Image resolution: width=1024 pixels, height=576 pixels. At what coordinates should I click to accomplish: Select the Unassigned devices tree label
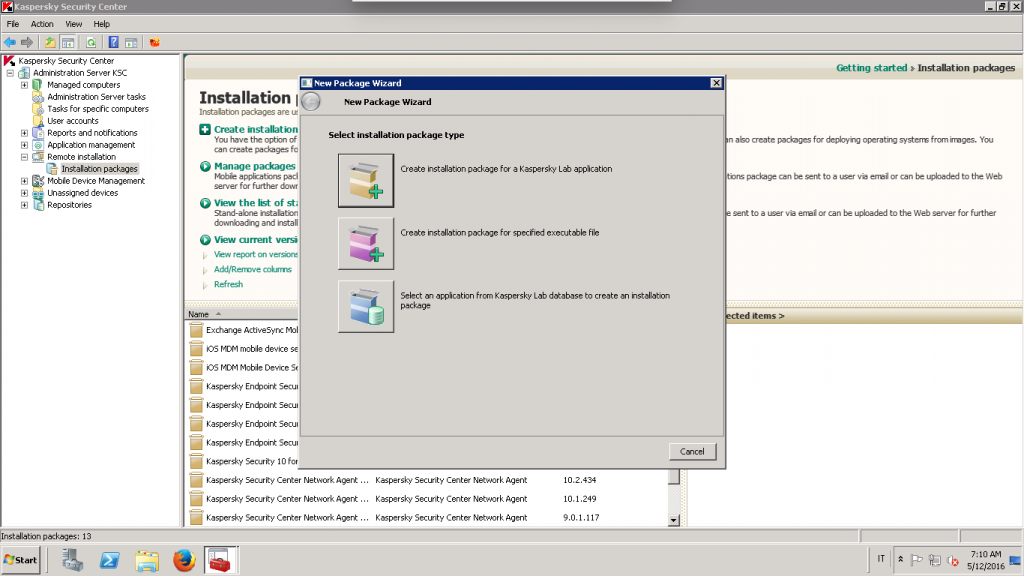[82, 193]
